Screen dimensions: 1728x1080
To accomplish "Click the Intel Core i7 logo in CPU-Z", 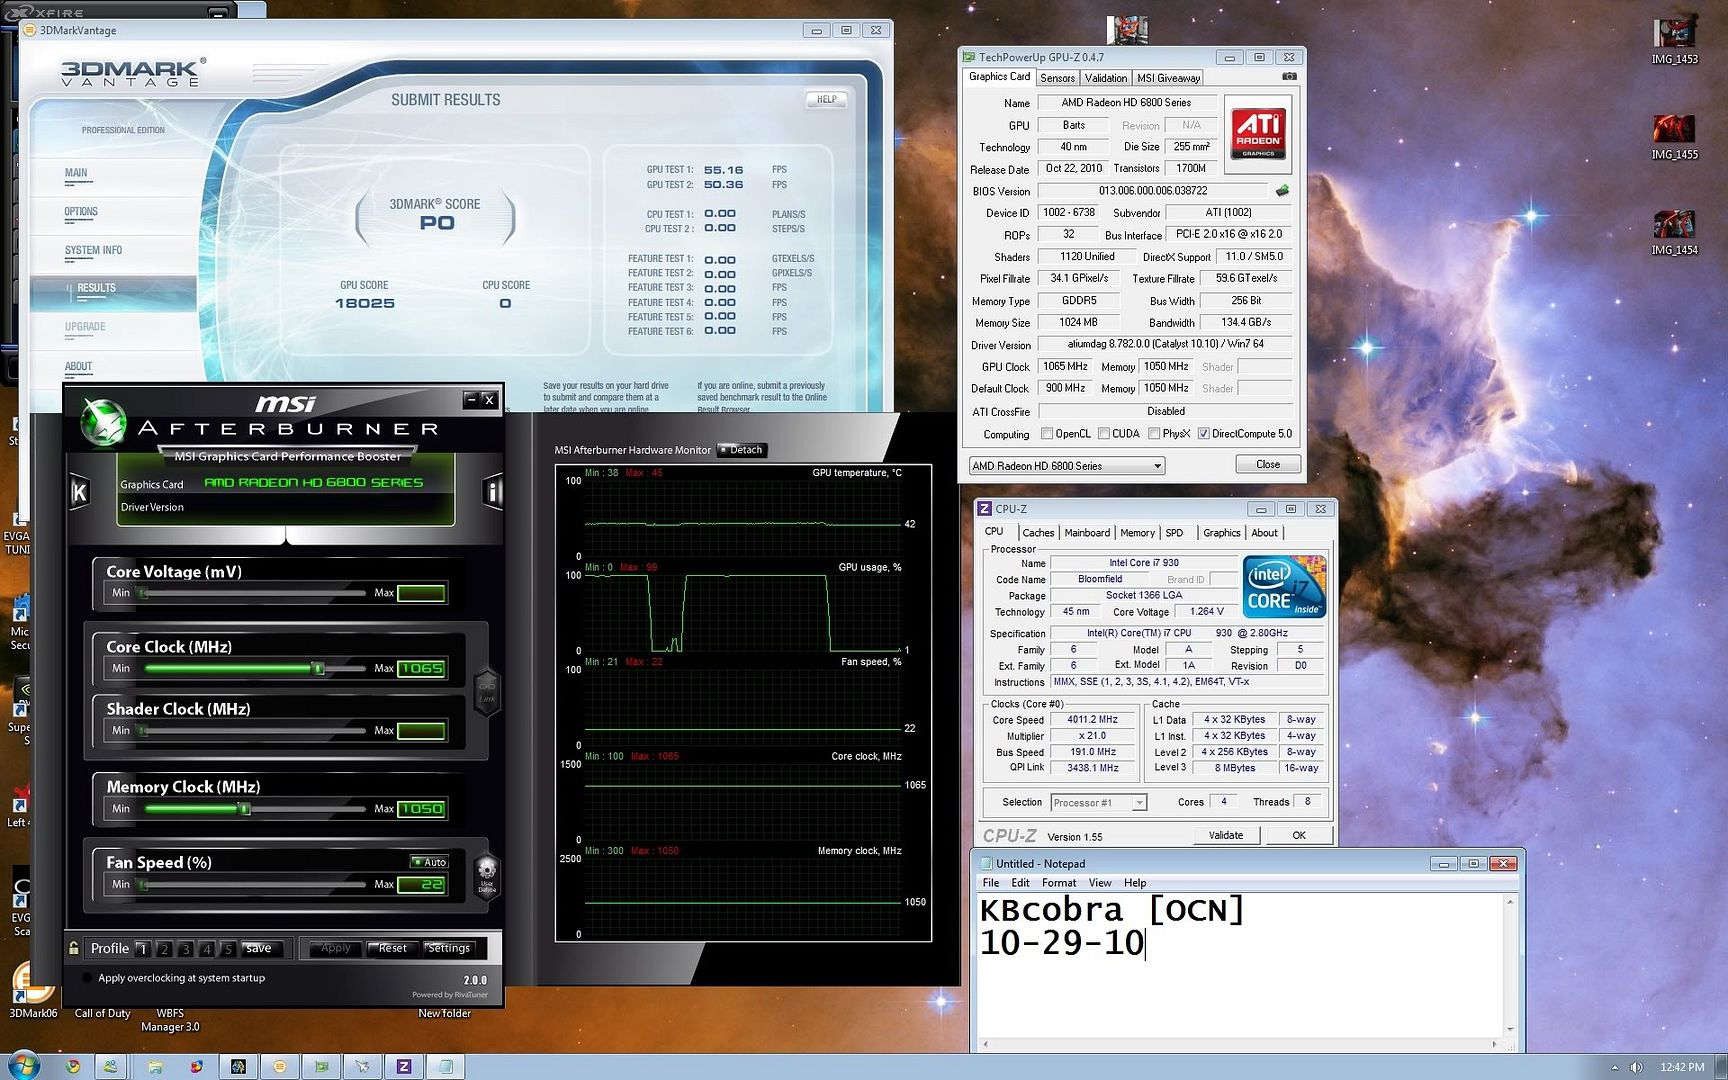I will click(1285, 586).
